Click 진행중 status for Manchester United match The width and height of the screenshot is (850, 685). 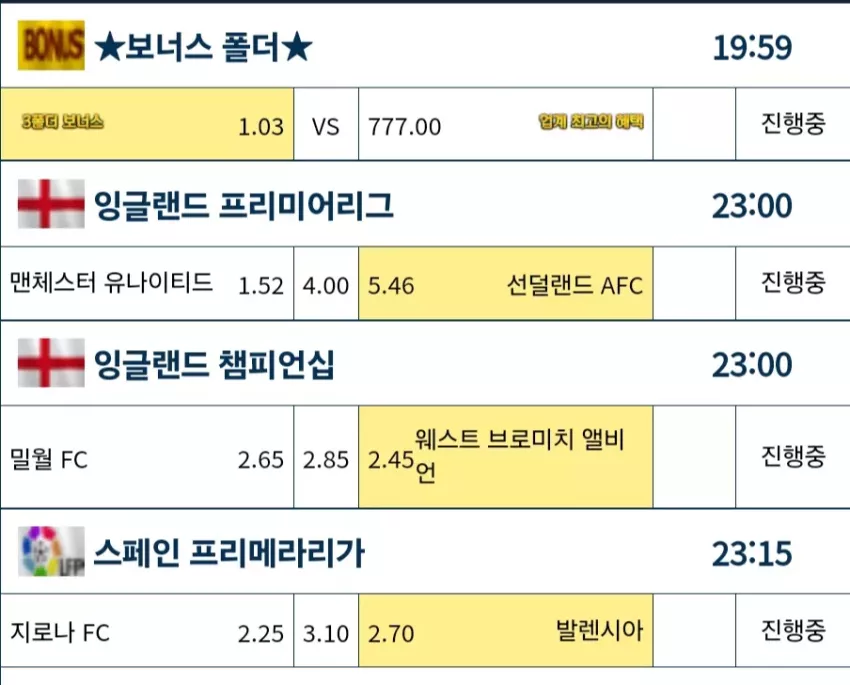[x=793, y=282]
